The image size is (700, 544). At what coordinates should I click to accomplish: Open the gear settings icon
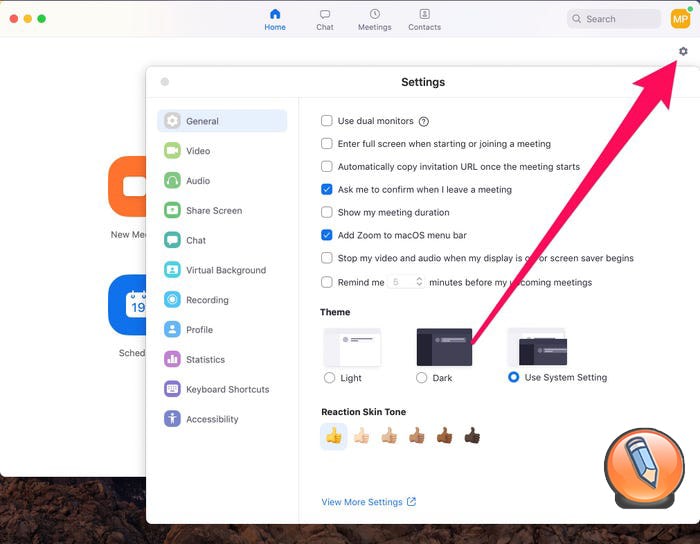coord(683,51)
